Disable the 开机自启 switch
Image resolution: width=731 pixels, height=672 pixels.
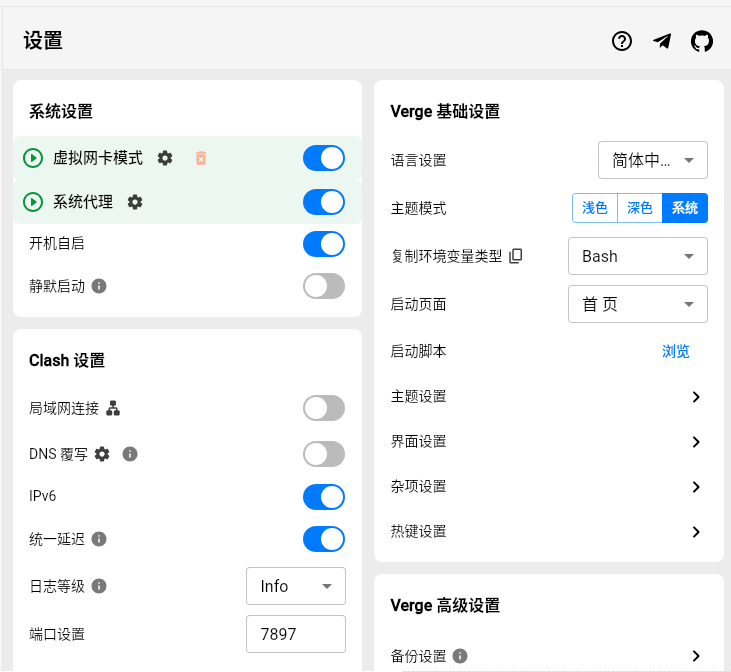click(x=324, y=244)
